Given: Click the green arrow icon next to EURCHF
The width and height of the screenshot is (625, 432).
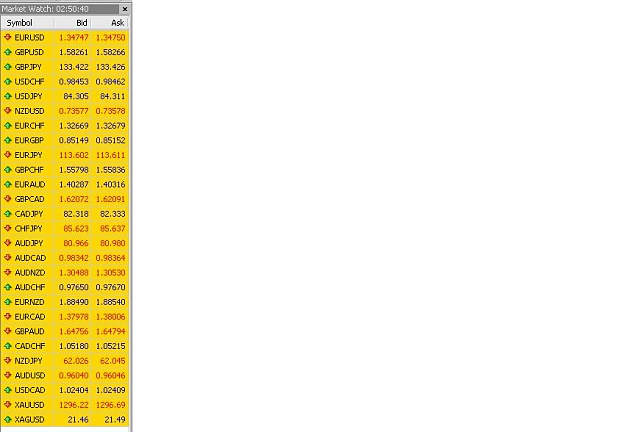Looking at the screenshot, I should (x=8, y=126).
